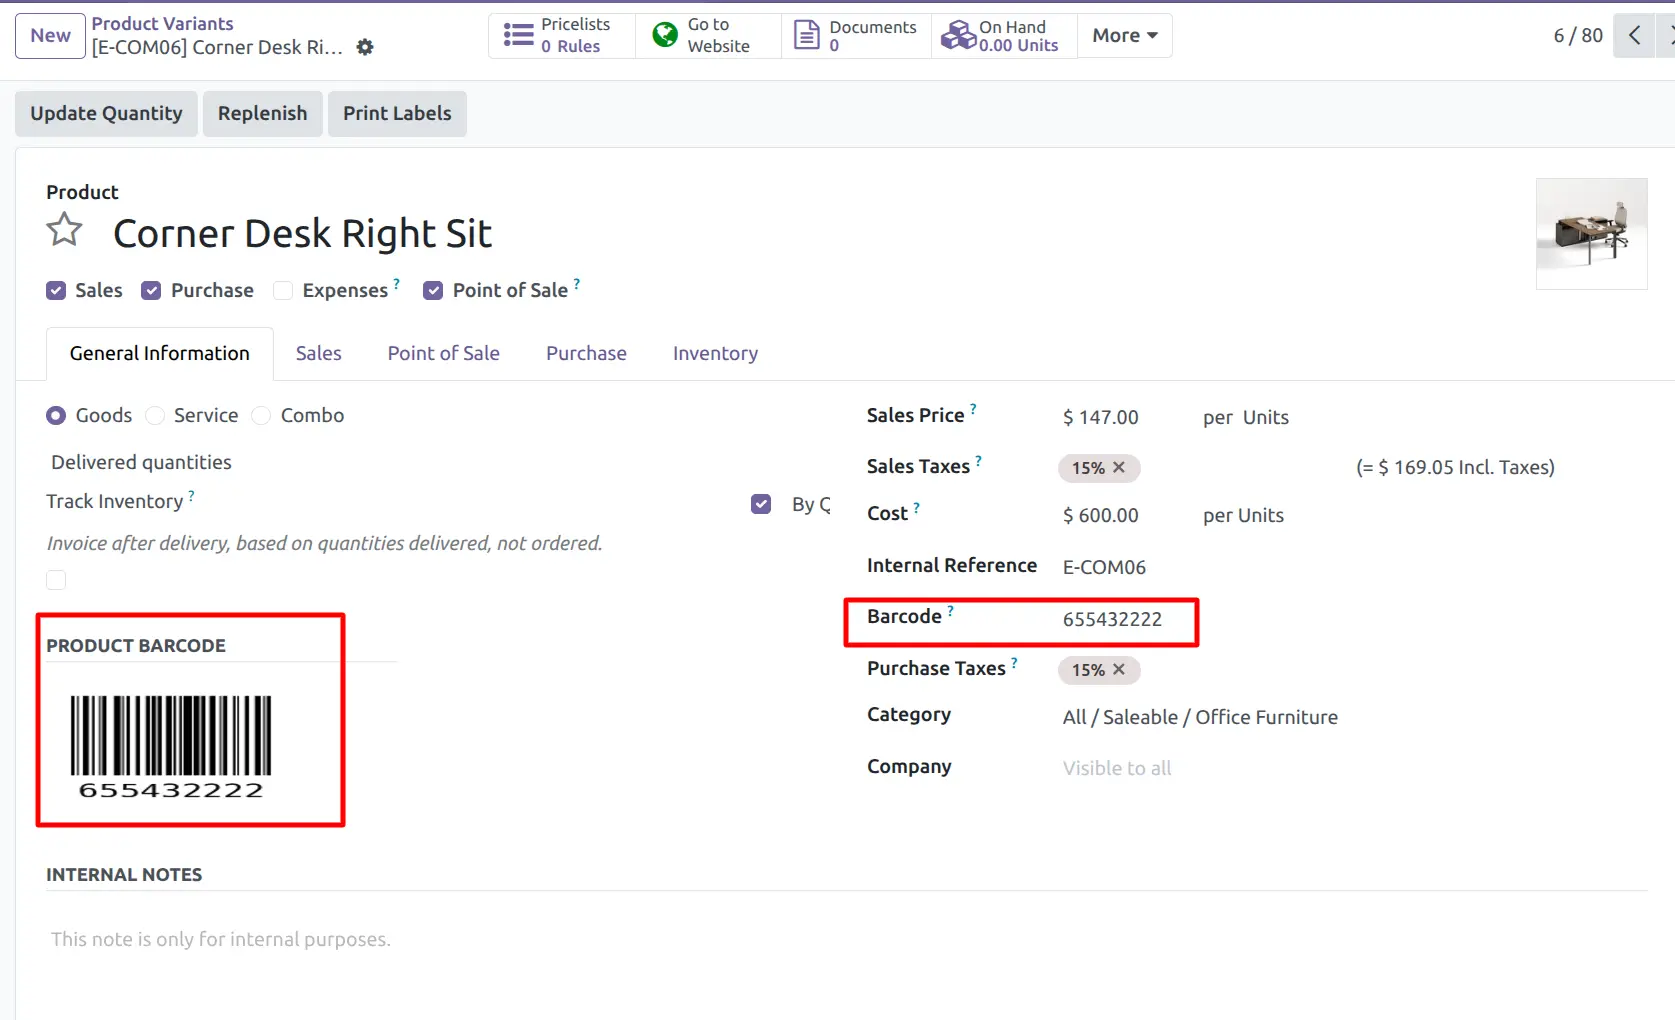Edit the Sales Price value $ 147.00
Viewport: 1675px width, 1020px height.
point(1101,417)
